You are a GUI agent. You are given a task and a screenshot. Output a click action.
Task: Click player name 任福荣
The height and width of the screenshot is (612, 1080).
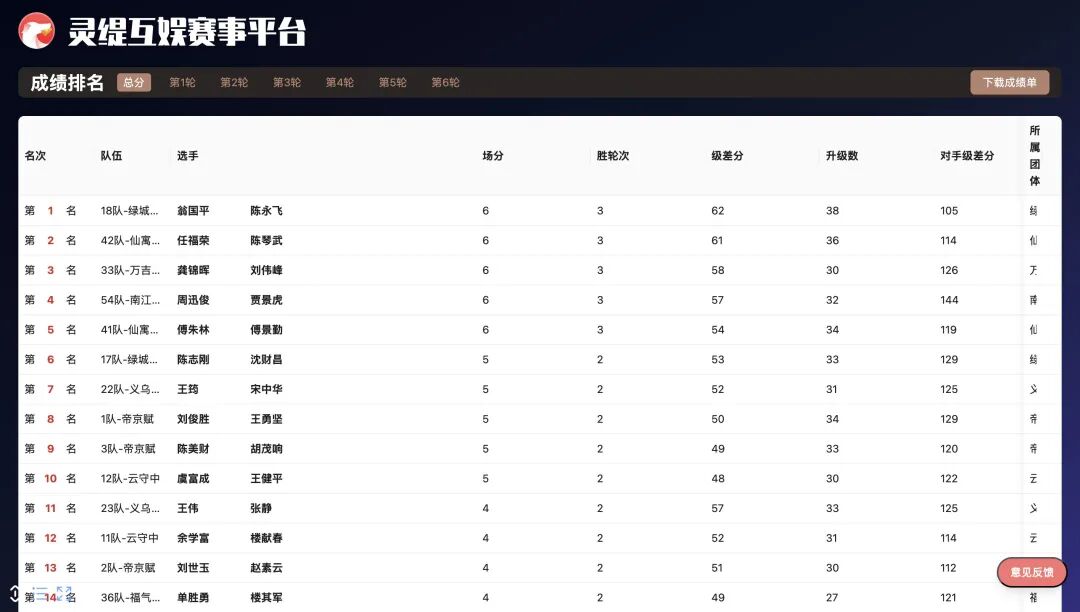(x=193, y=240)
